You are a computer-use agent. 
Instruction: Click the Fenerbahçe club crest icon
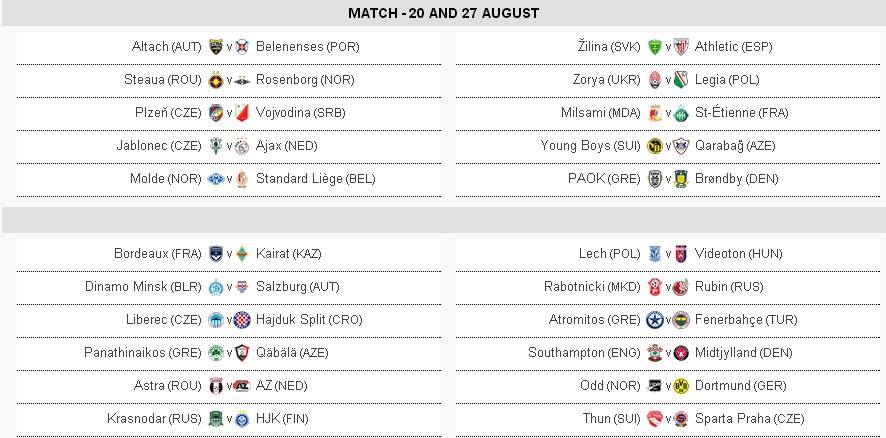tap(682, 320)
